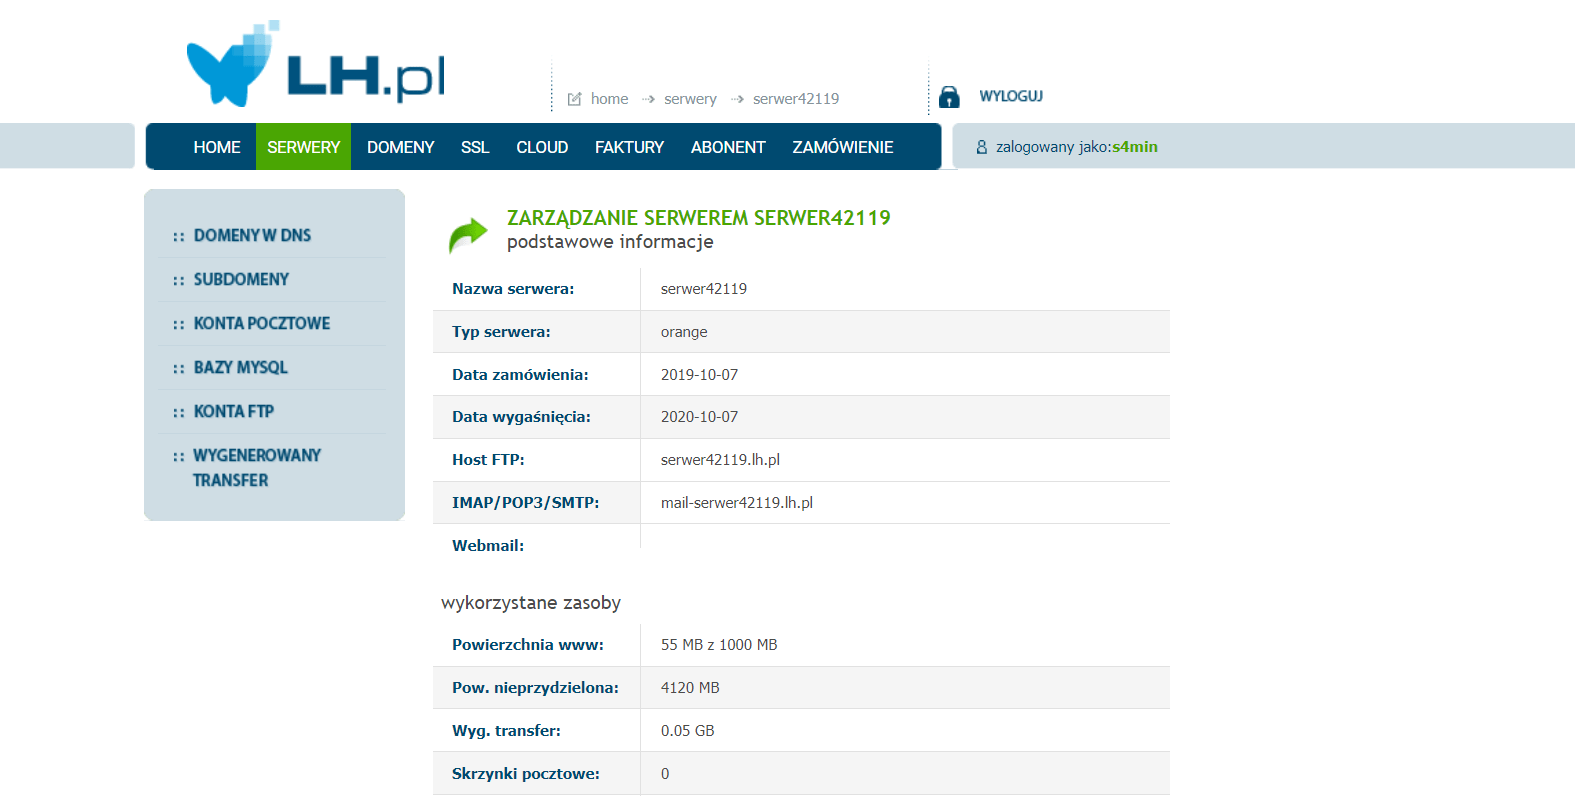The height and width of the screenshot is (796, 1575).
Task: Click the Webmail: label
Action: 488,546
